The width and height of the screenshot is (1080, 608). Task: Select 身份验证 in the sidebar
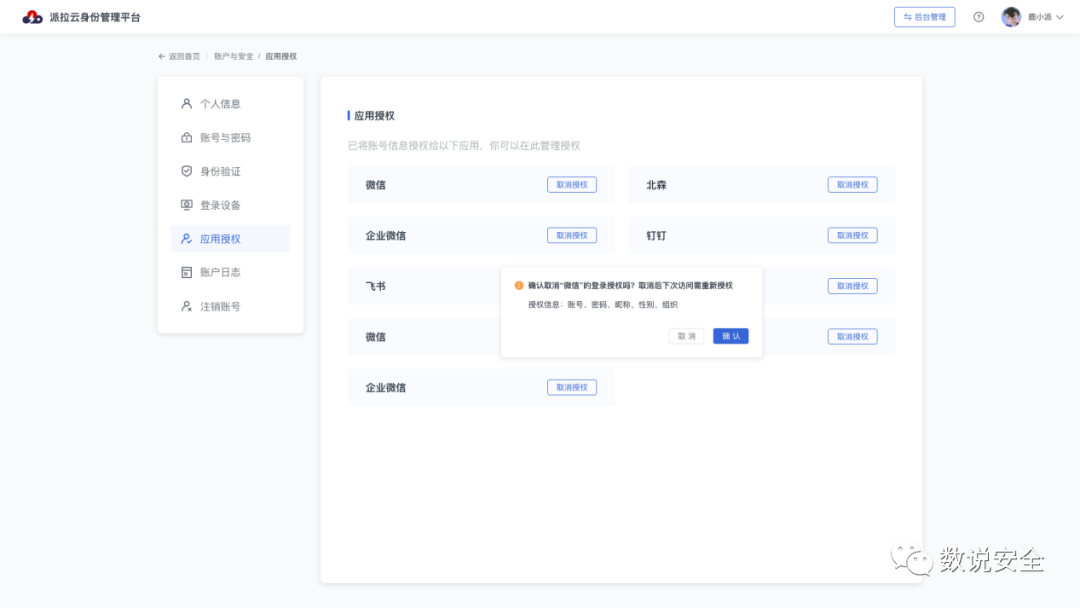pyautogui.click(x=230, y=171)
